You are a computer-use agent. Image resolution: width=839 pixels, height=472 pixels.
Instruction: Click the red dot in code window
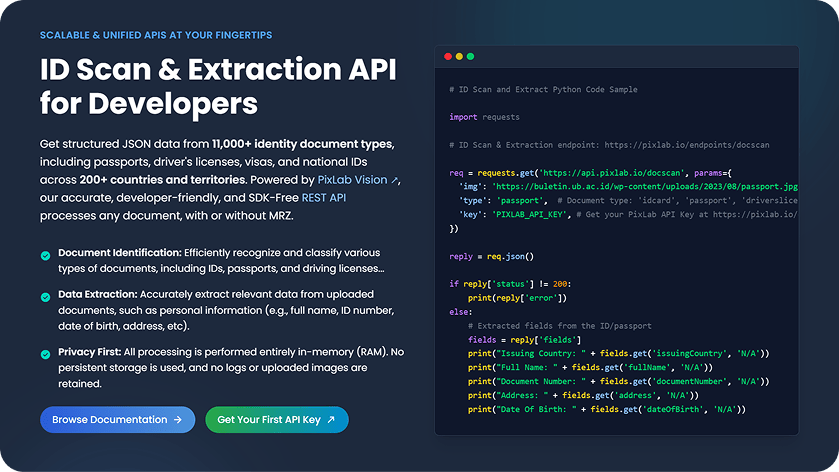click(x=447, y=57)
